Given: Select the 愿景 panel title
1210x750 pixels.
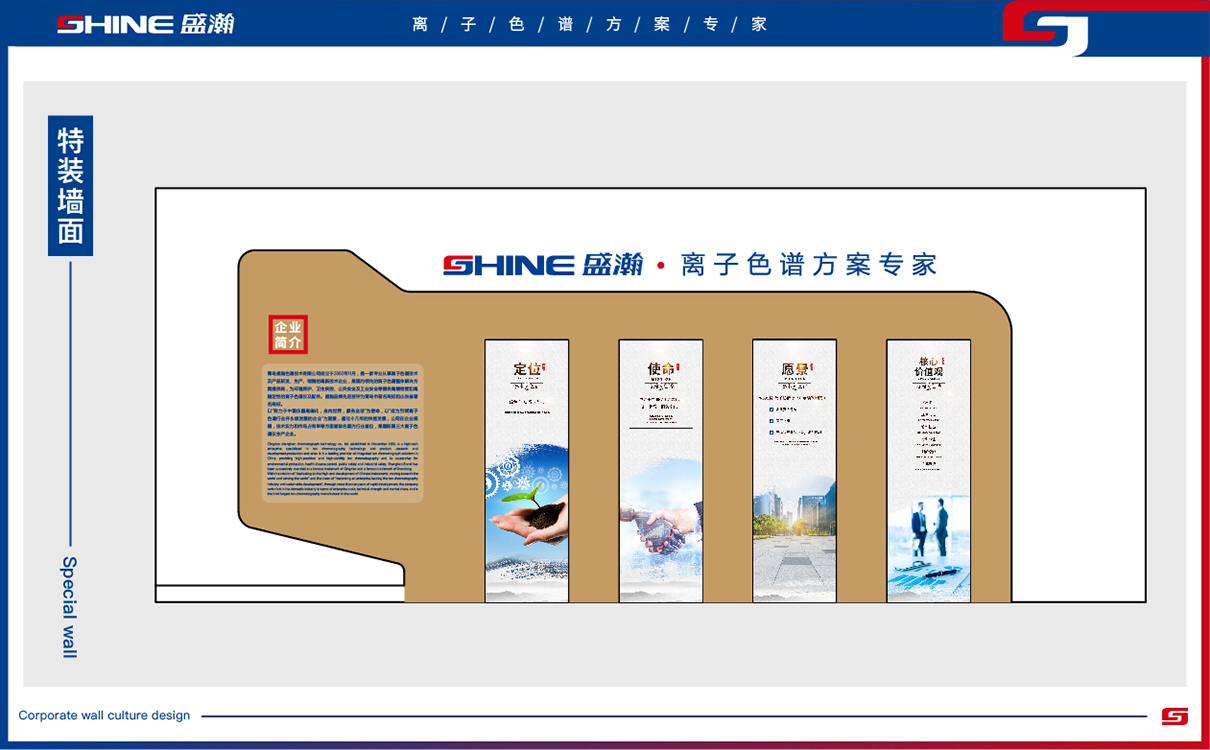Looking at the screenshot, I should click(795, 369).
